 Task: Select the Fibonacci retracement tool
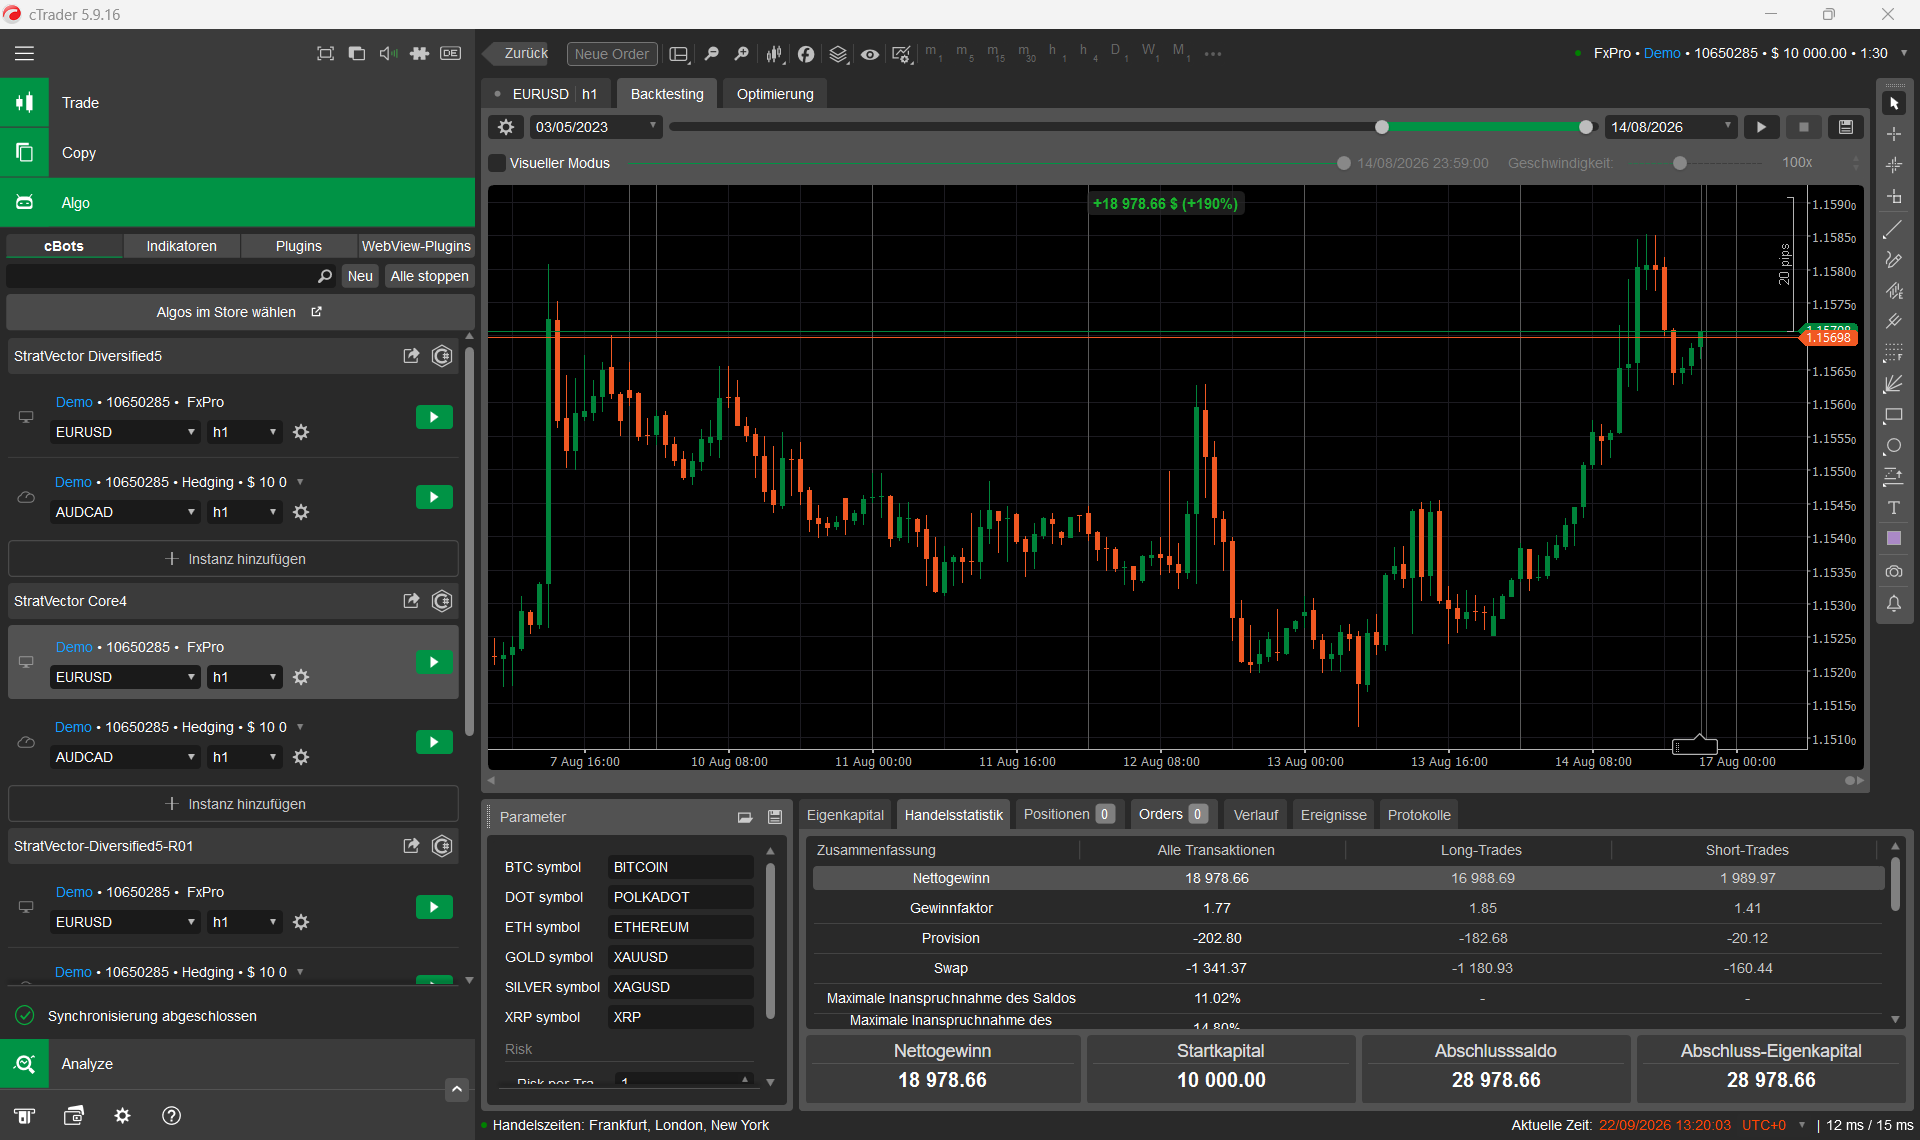pyautogui.click(x=1894, y=353)
